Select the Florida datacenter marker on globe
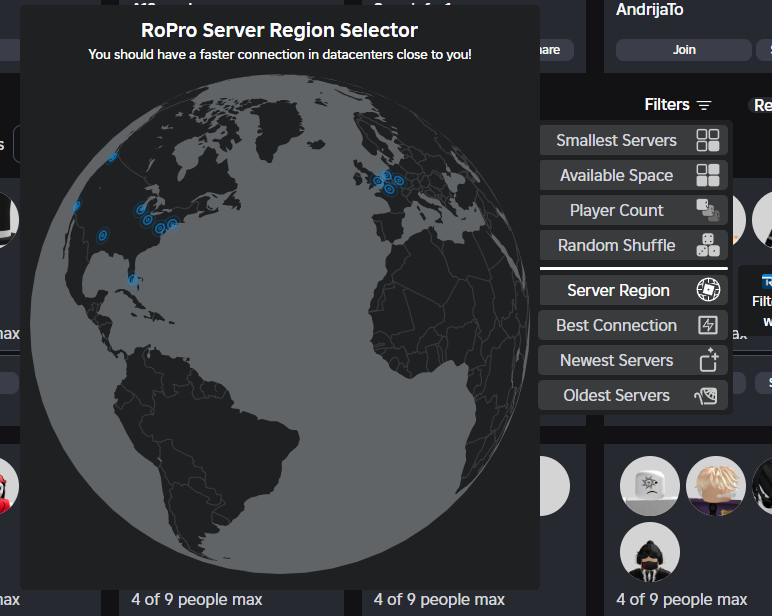The height and width of the screenshot is (616, 772). pyautogui.click(x=132, y=280)
